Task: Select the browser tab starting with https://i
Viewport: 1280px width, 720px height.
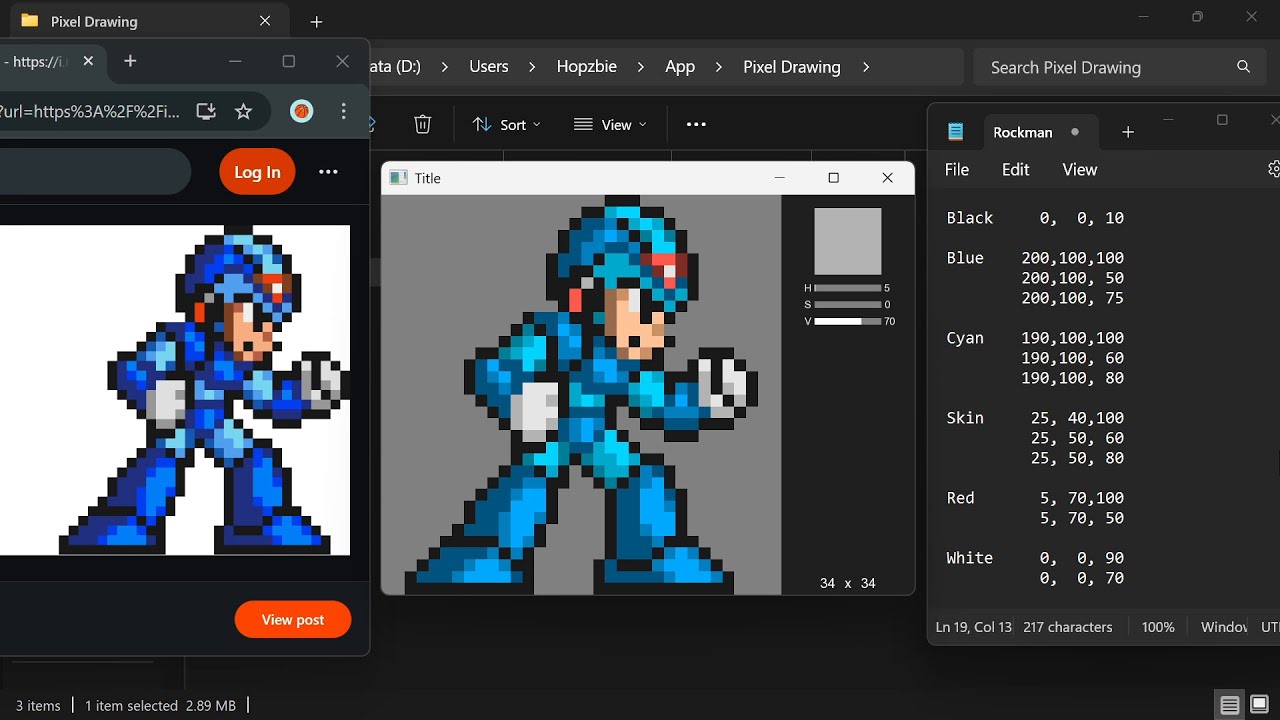Action: click(50, 61)
